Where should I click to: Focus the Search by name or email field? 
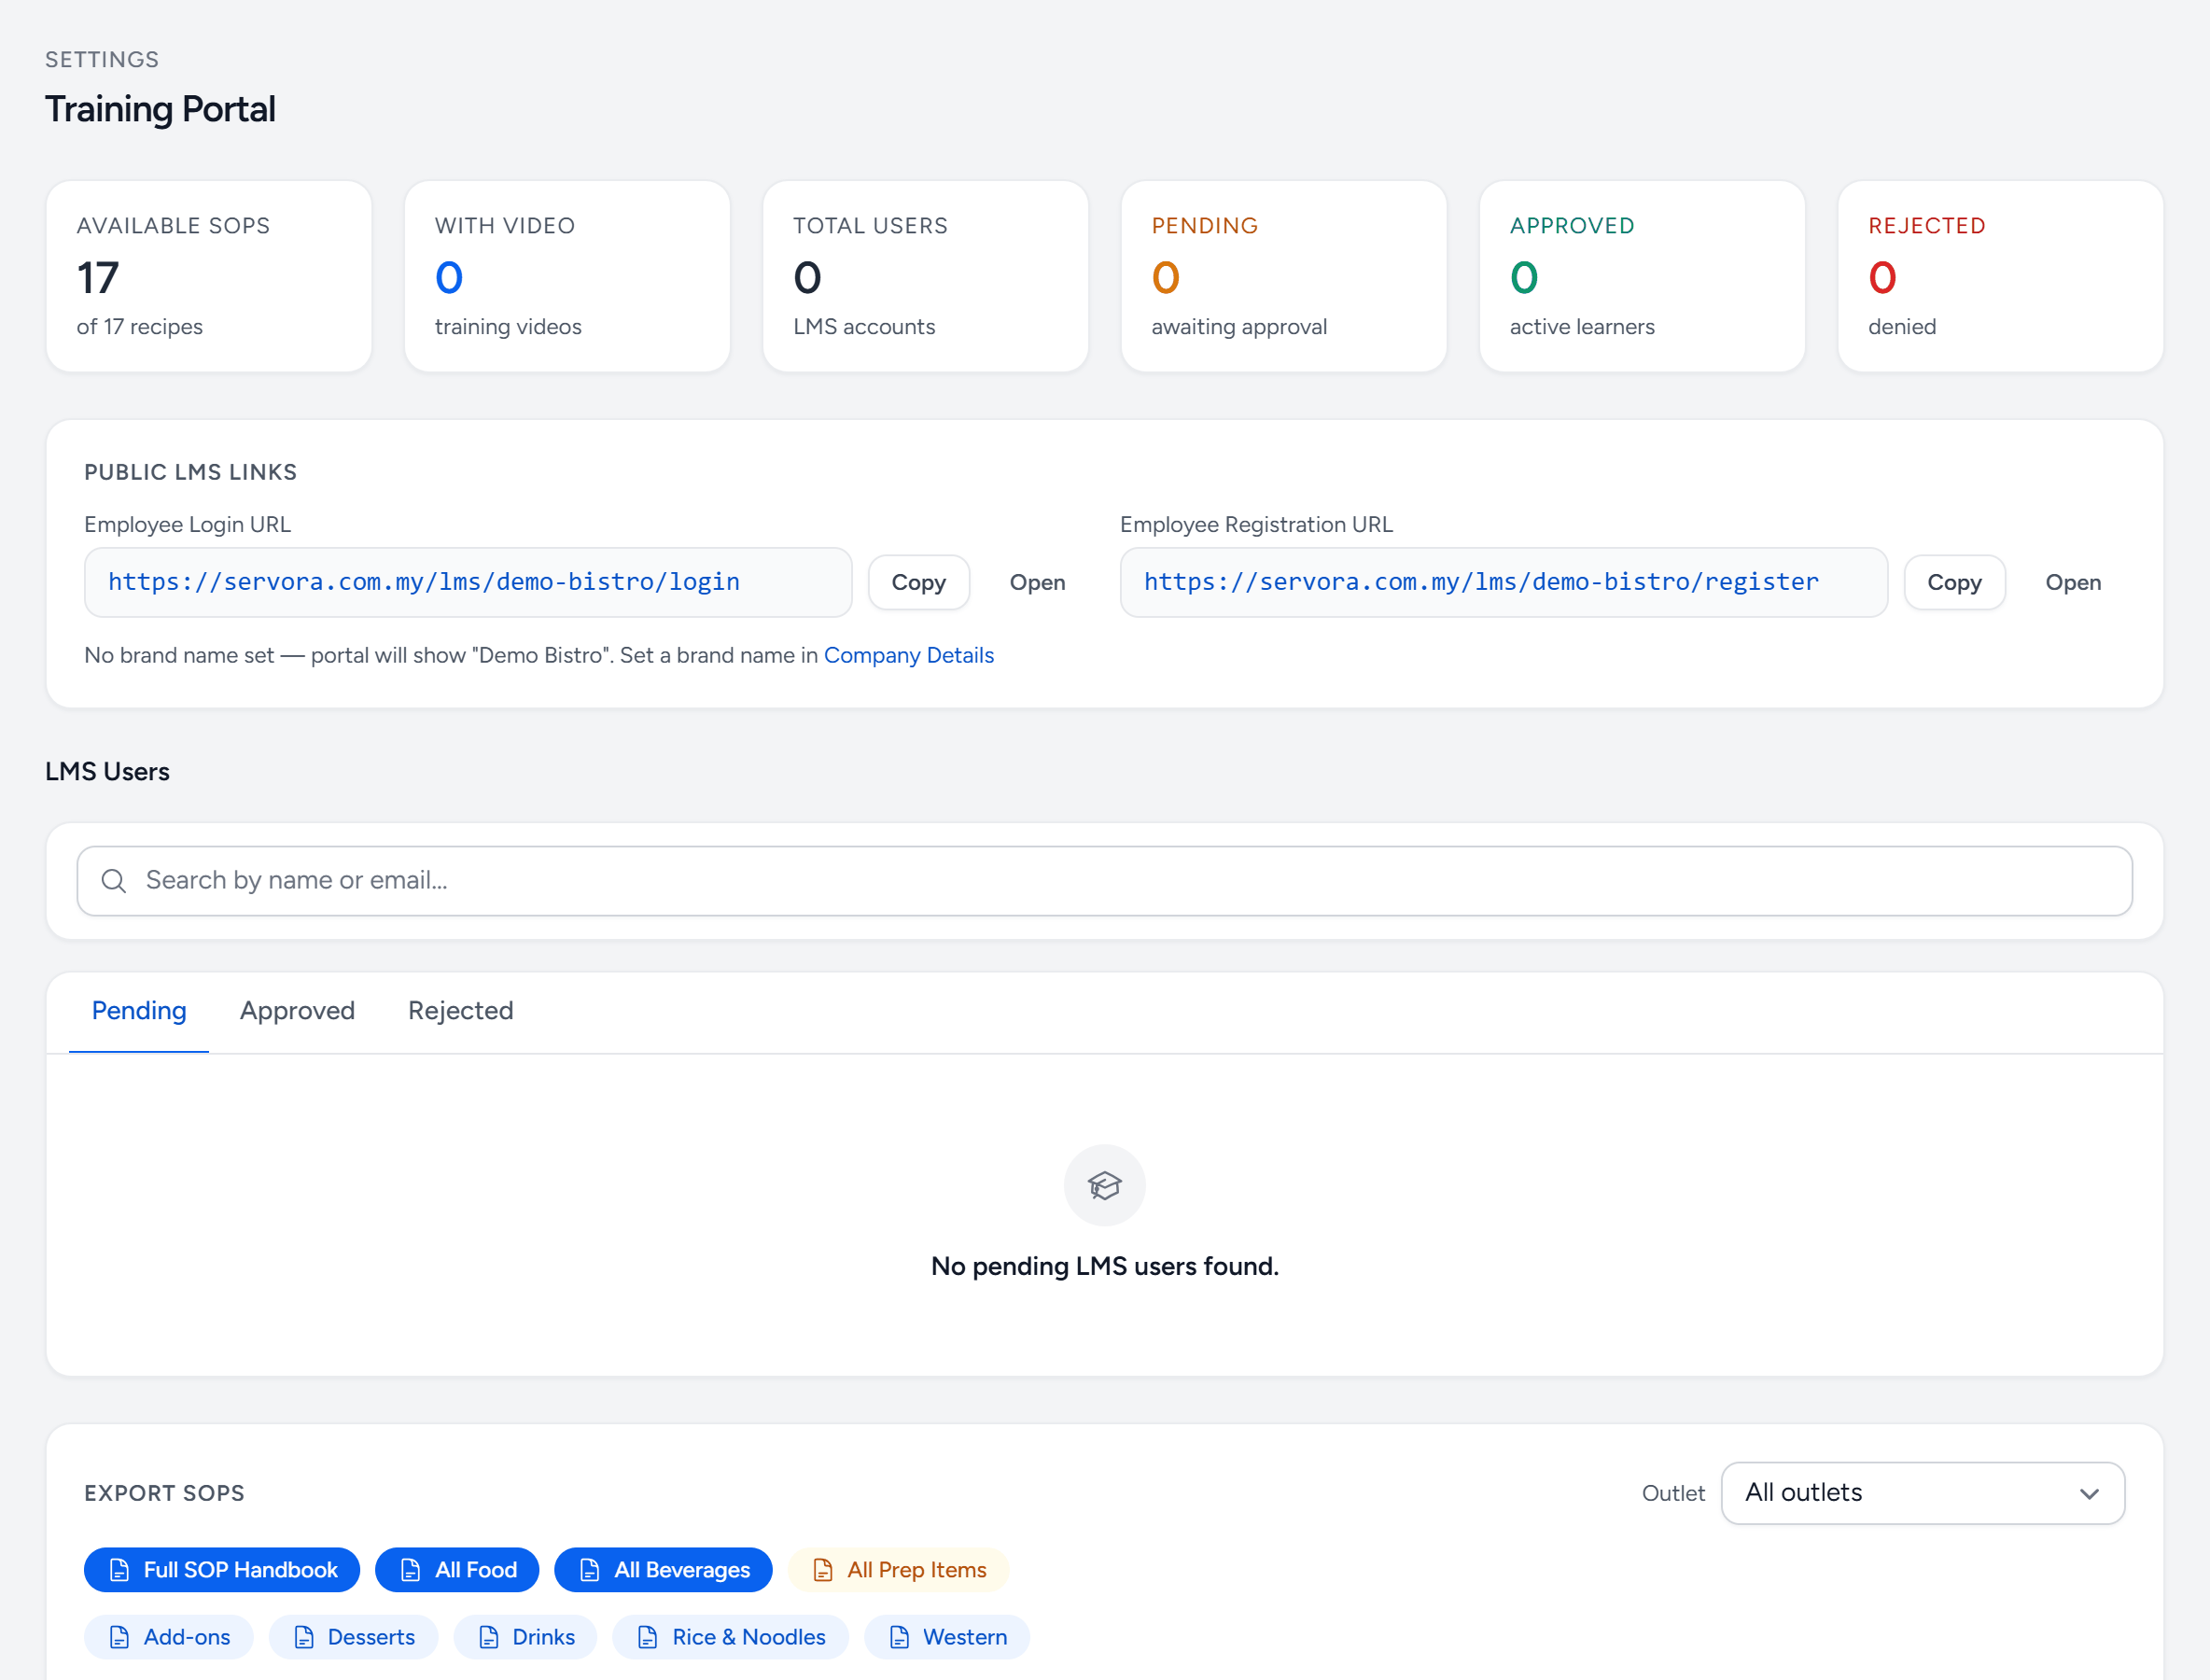click(x=1104, y=880)
